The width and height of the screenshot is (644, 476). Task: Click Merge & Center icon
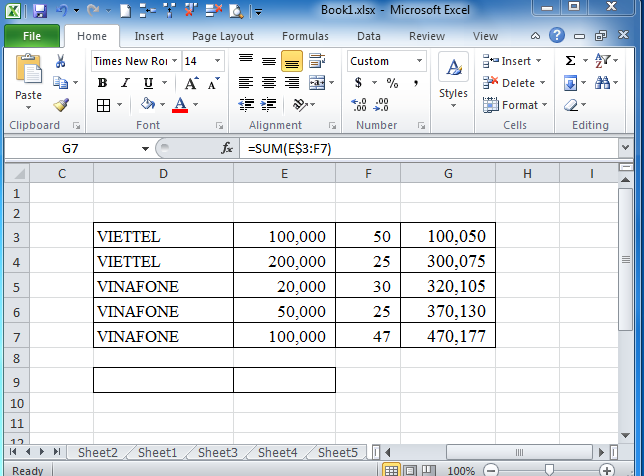(x=317, y=83)
